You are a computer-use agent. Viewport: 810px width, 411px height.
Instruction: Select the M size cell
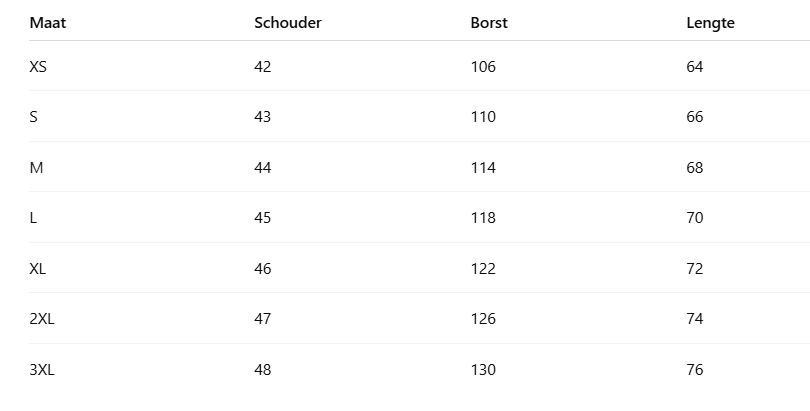(37, 168)
